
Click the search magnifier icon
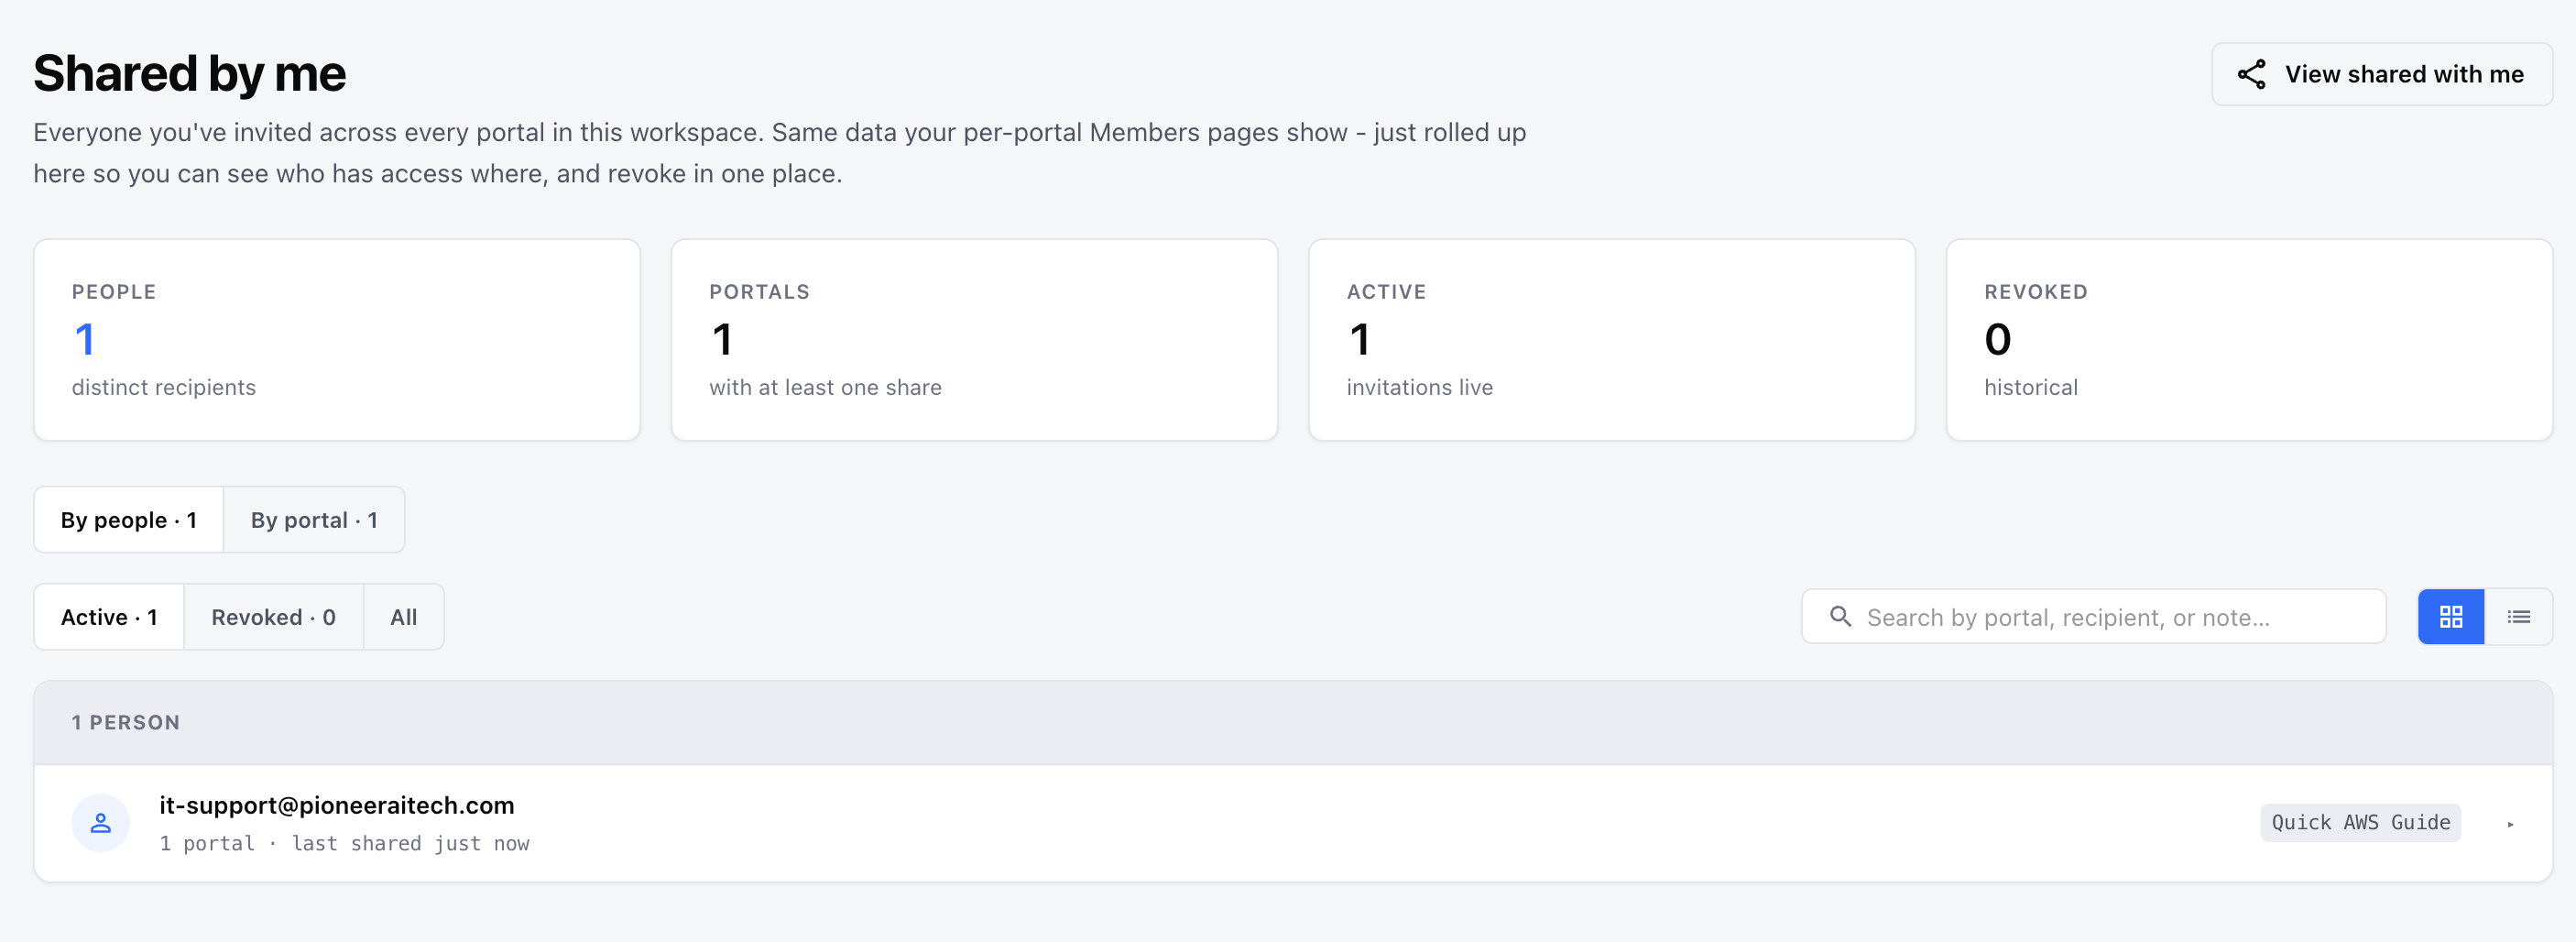pos(1840,616)
